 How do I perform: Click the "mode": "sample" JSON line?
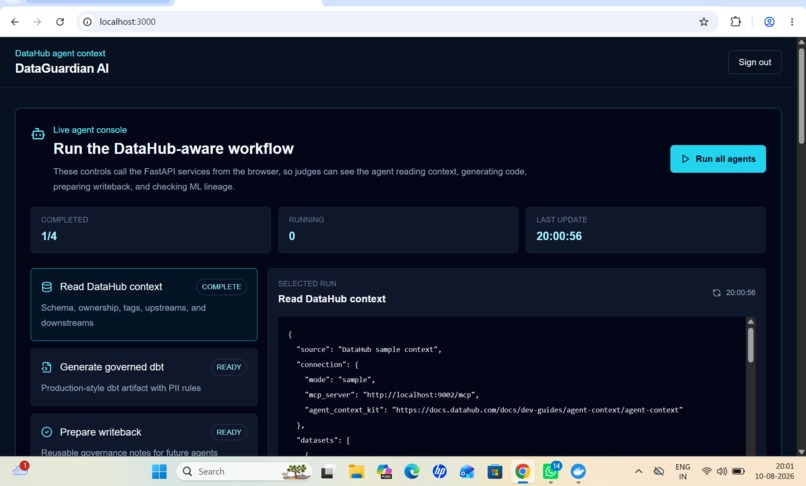click(x=340, y=380)
